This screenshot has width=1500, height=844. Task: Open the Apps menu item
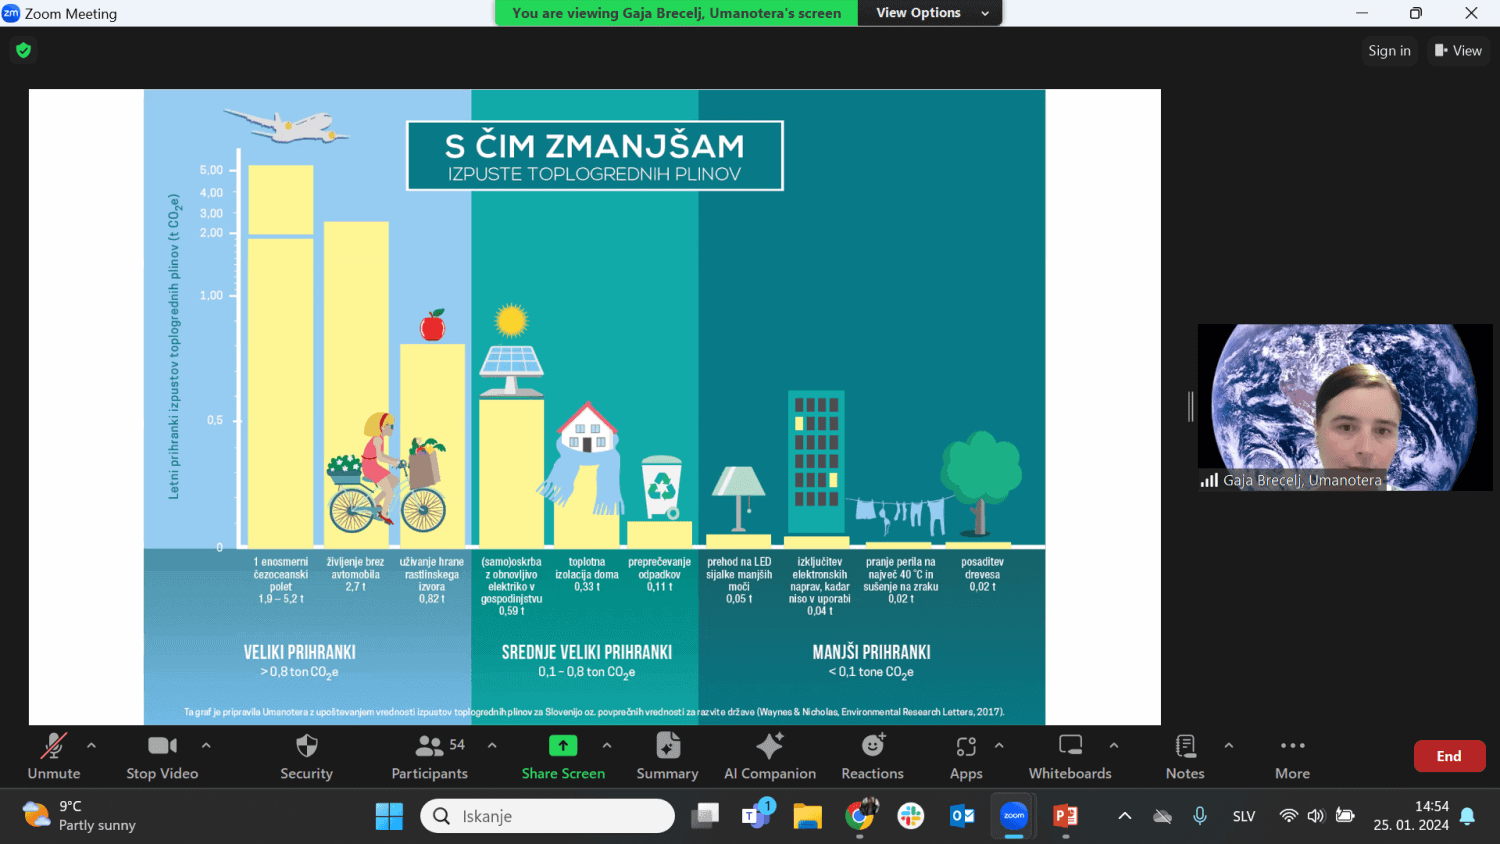point(965,756)
